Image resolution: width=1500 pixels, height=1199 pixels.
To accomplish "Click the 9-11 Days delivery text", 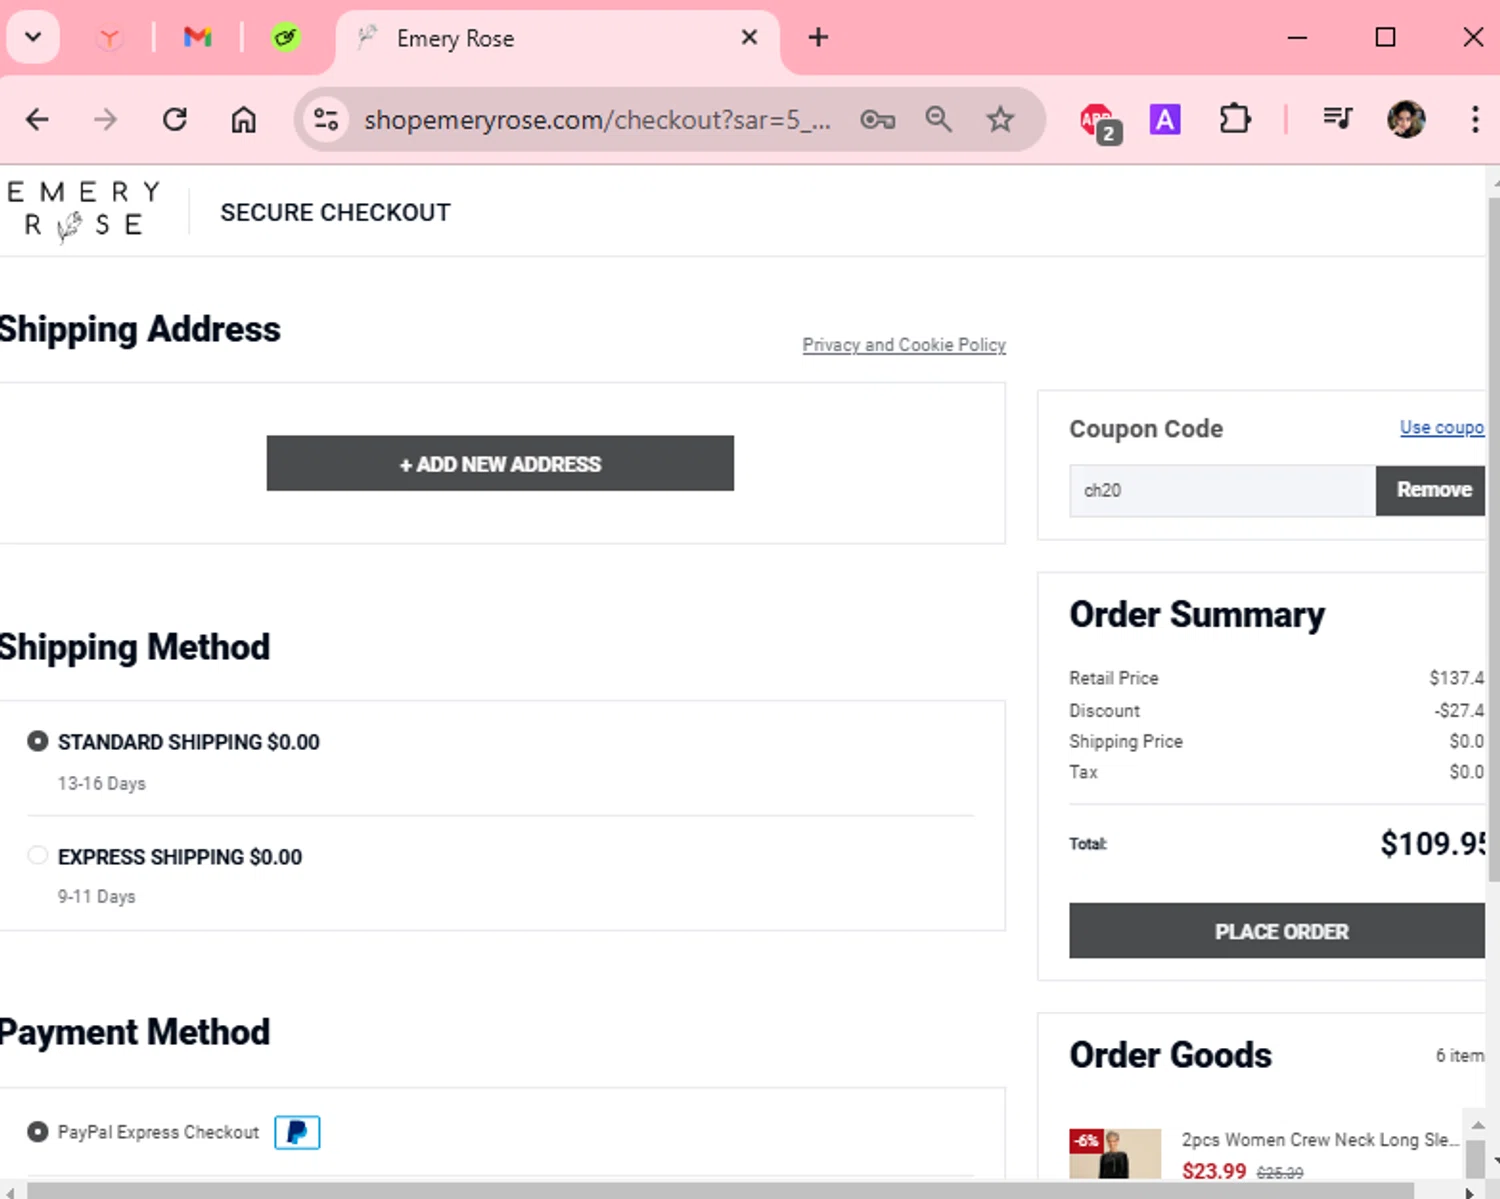I will [x=96, y=897].
